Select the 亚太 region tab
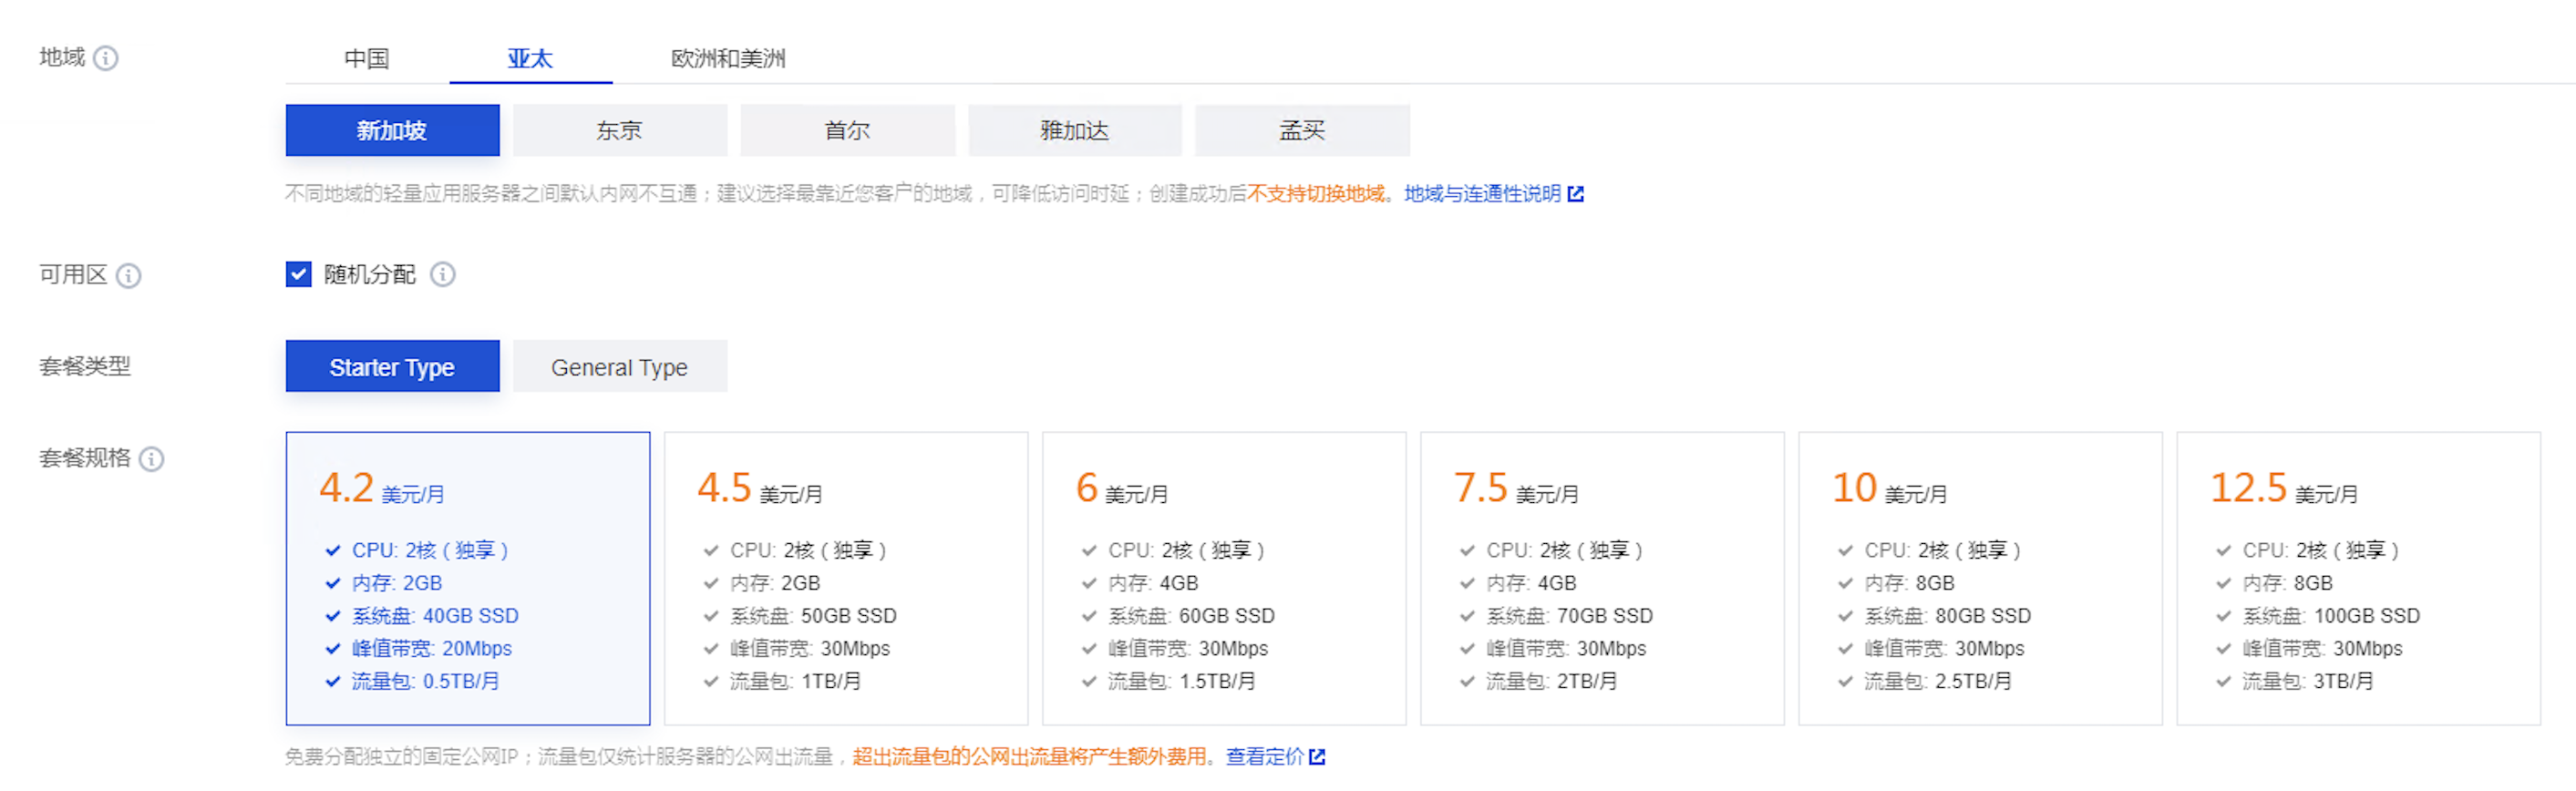Viewport: 2576px width, 791px height. pos(530,58)
